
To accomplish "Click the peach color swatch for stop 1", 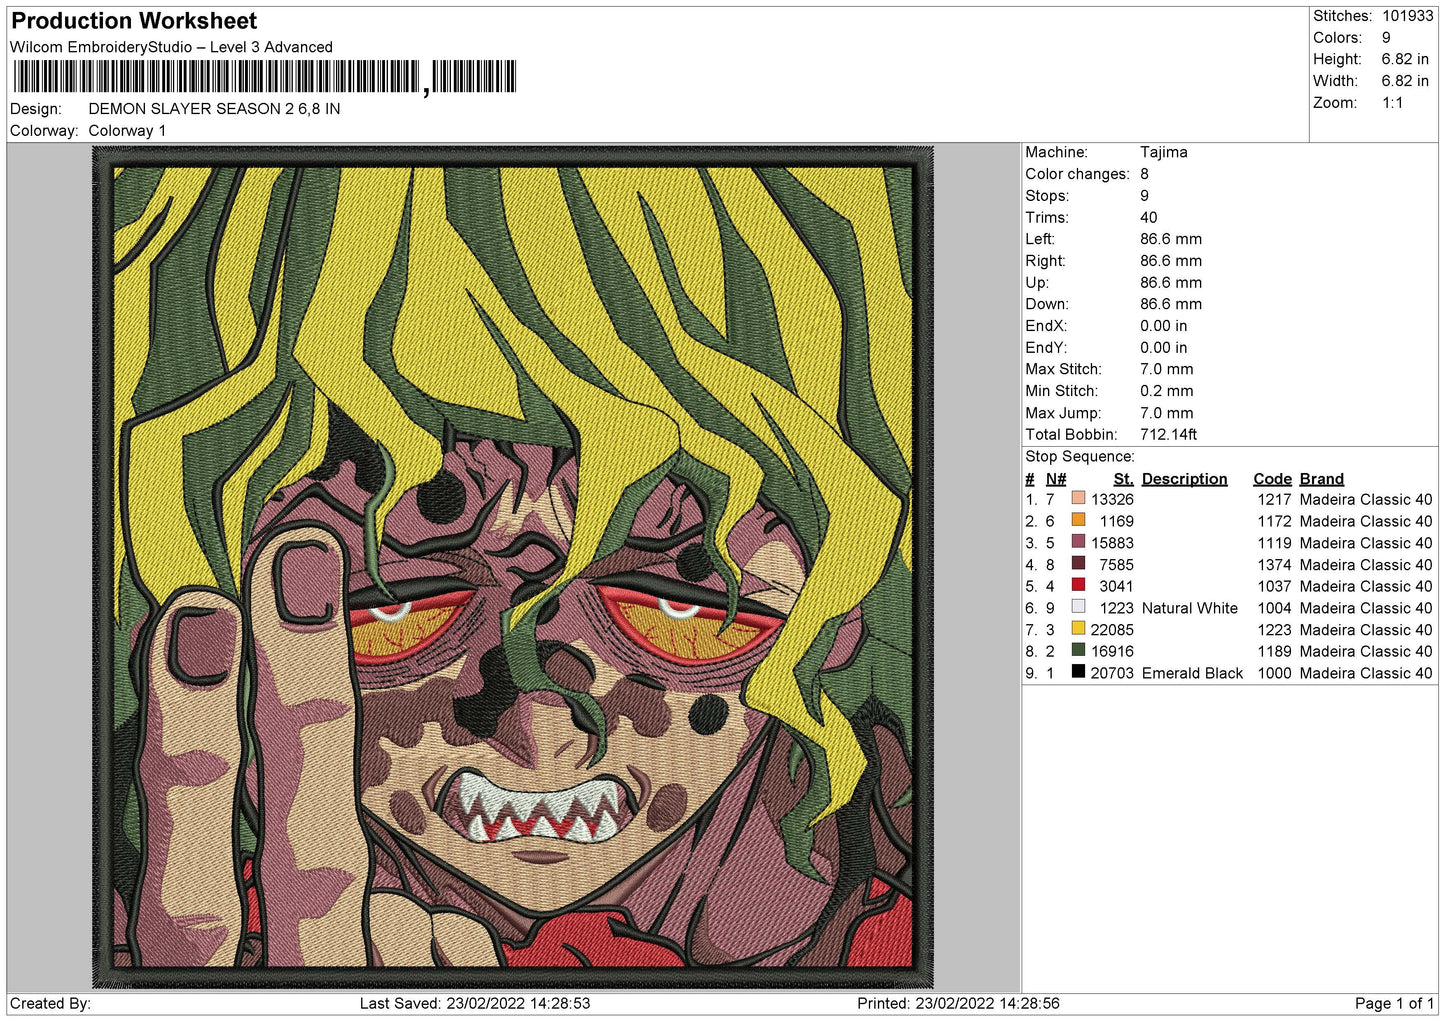I will click(1078, 498).
